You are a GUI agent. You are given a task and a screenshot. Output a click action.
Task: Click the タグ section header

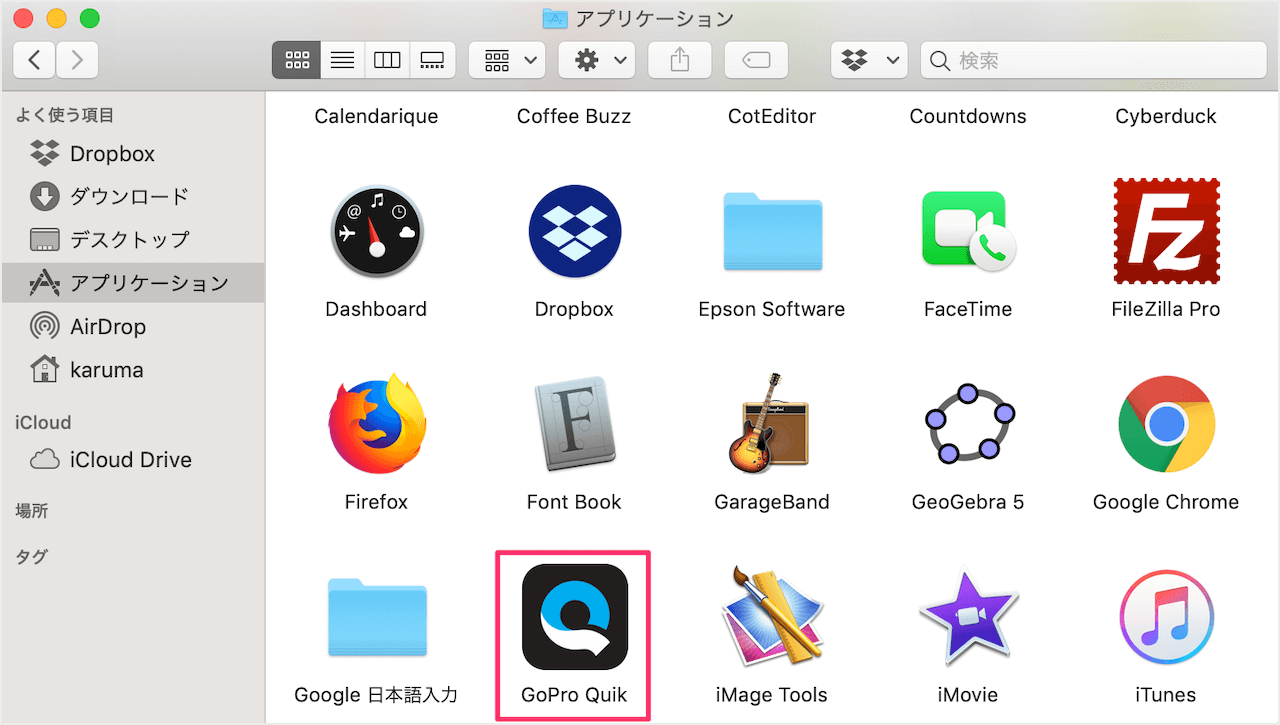click(x=32, y=557)
